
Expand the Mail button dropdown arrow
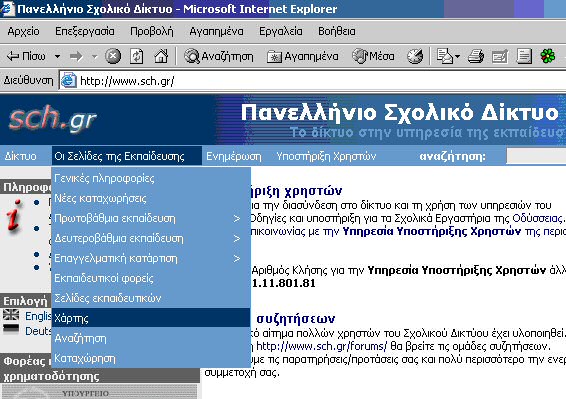tap(457, 57)
